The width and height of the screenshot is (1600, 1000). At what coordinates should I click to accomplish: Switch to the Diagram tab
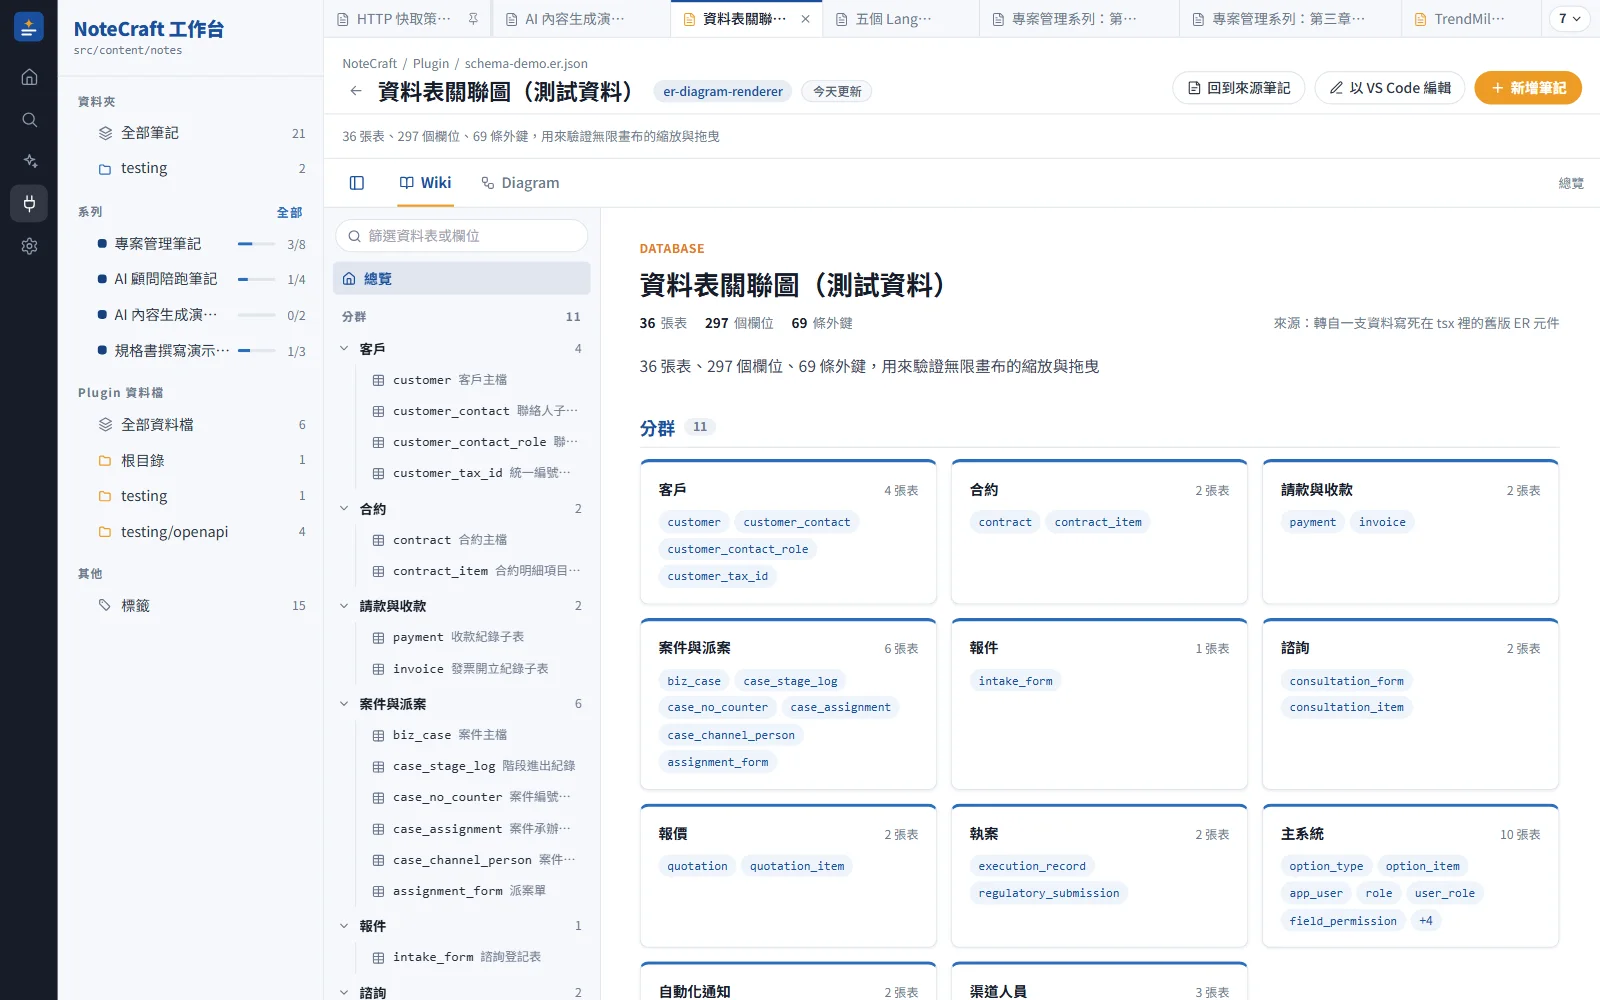point(520,183)
